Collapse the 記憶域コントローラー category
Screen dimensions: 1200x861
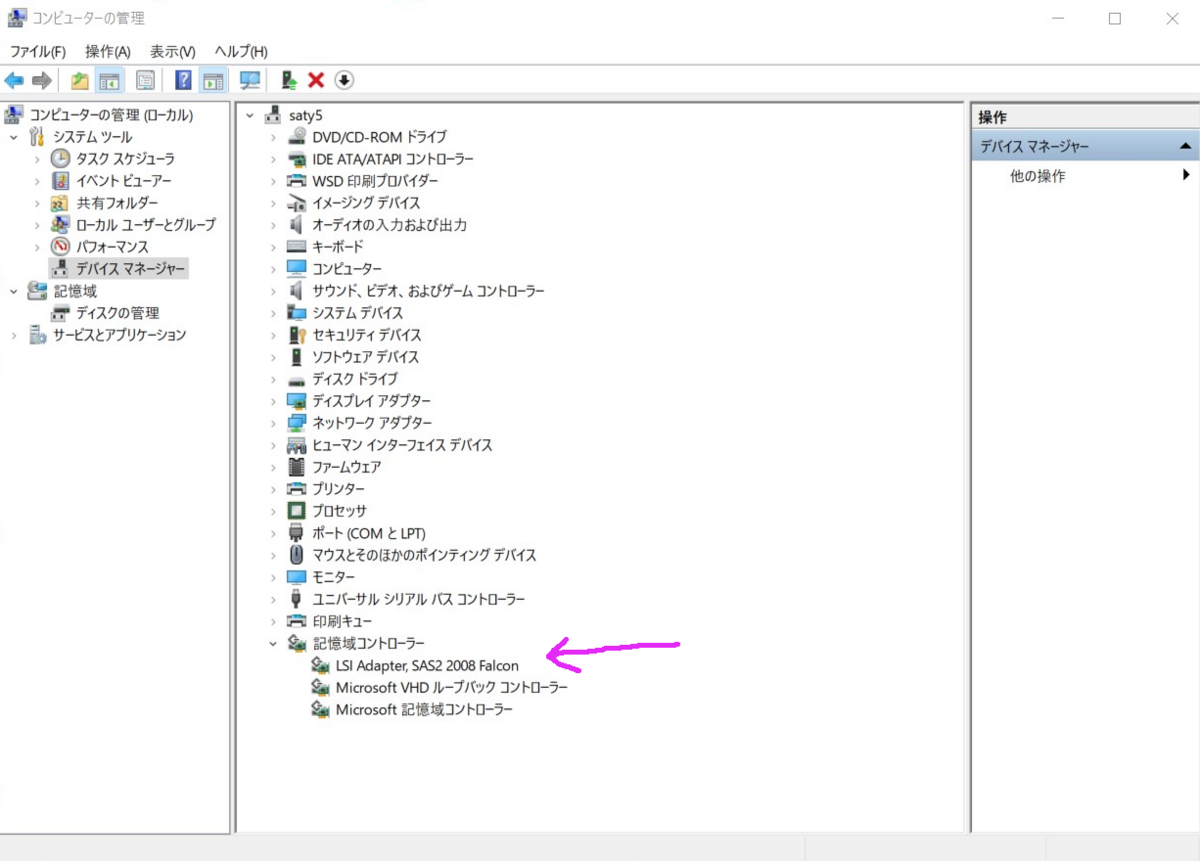click(x=273, y=643)
